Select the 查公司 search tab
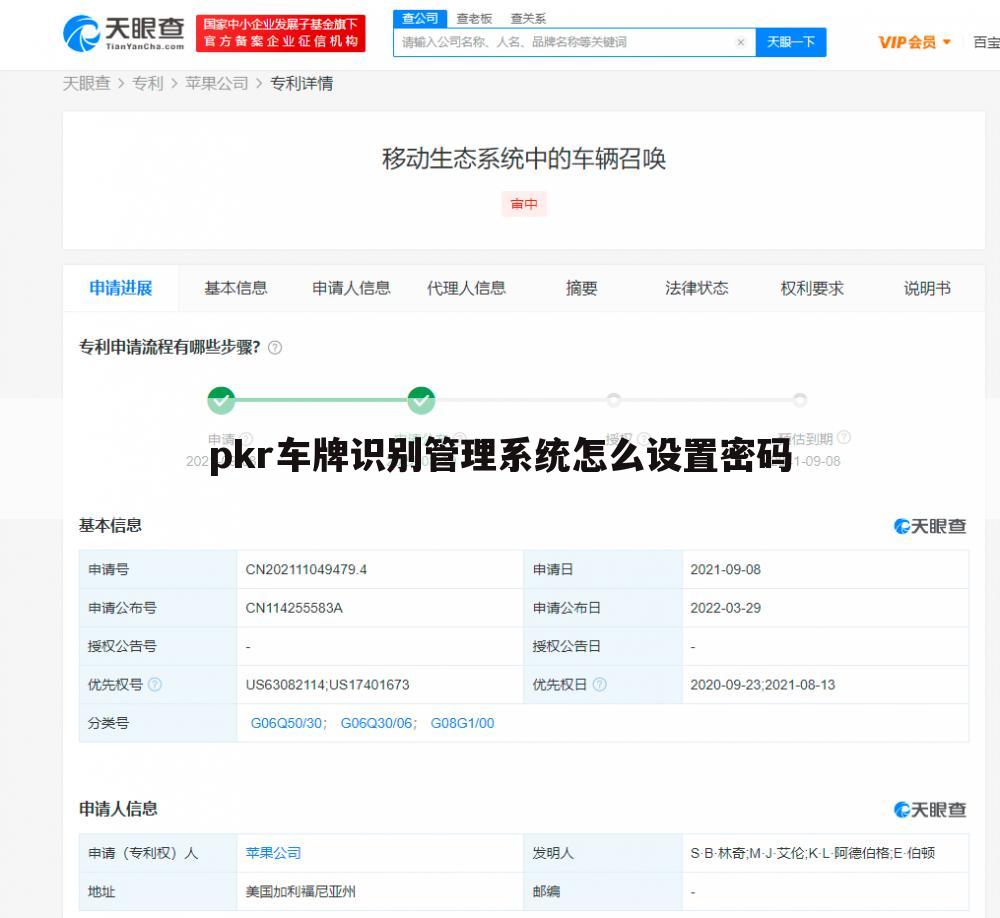The width and height of the screenshot is (1000, 918). click(x=420, y=19)
